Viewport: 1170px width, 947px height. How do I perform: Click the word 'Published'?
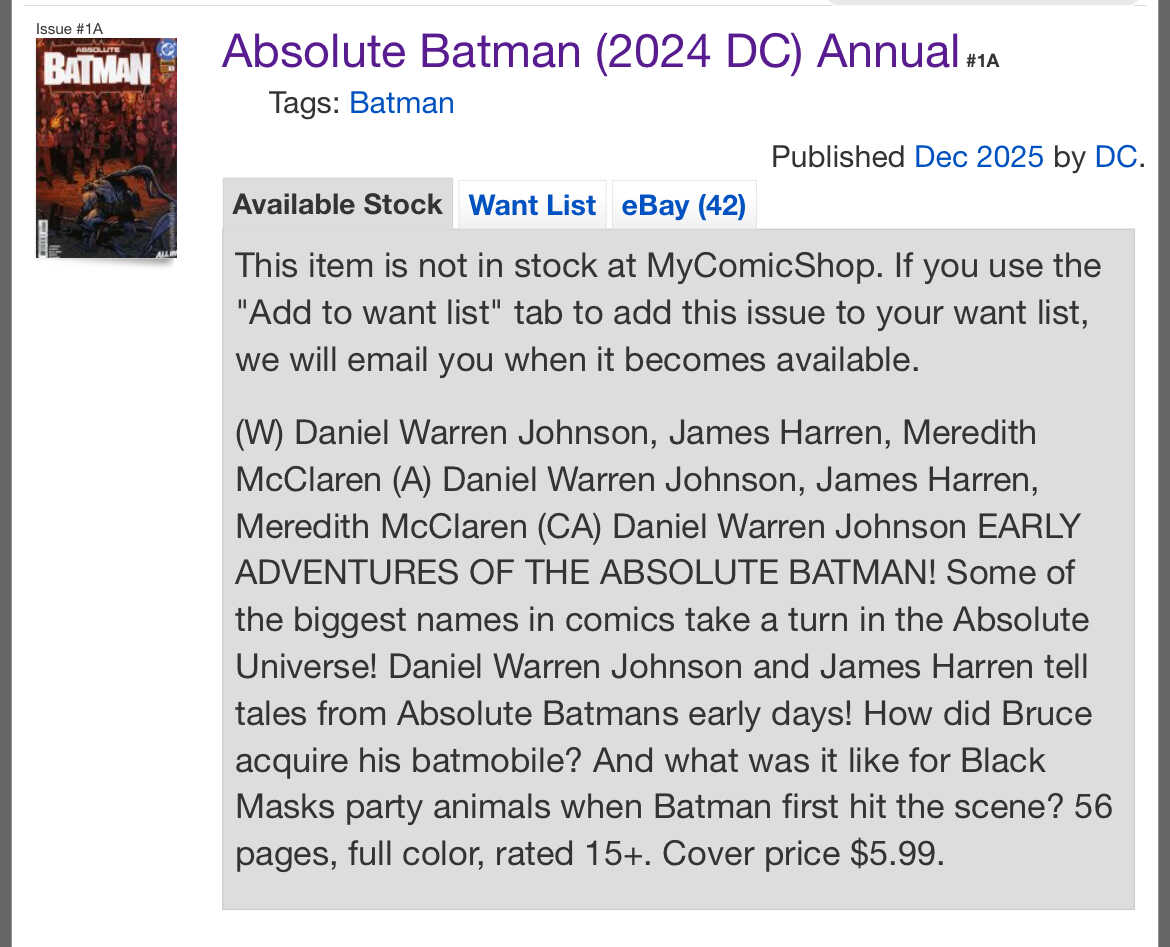pos(838,157)
